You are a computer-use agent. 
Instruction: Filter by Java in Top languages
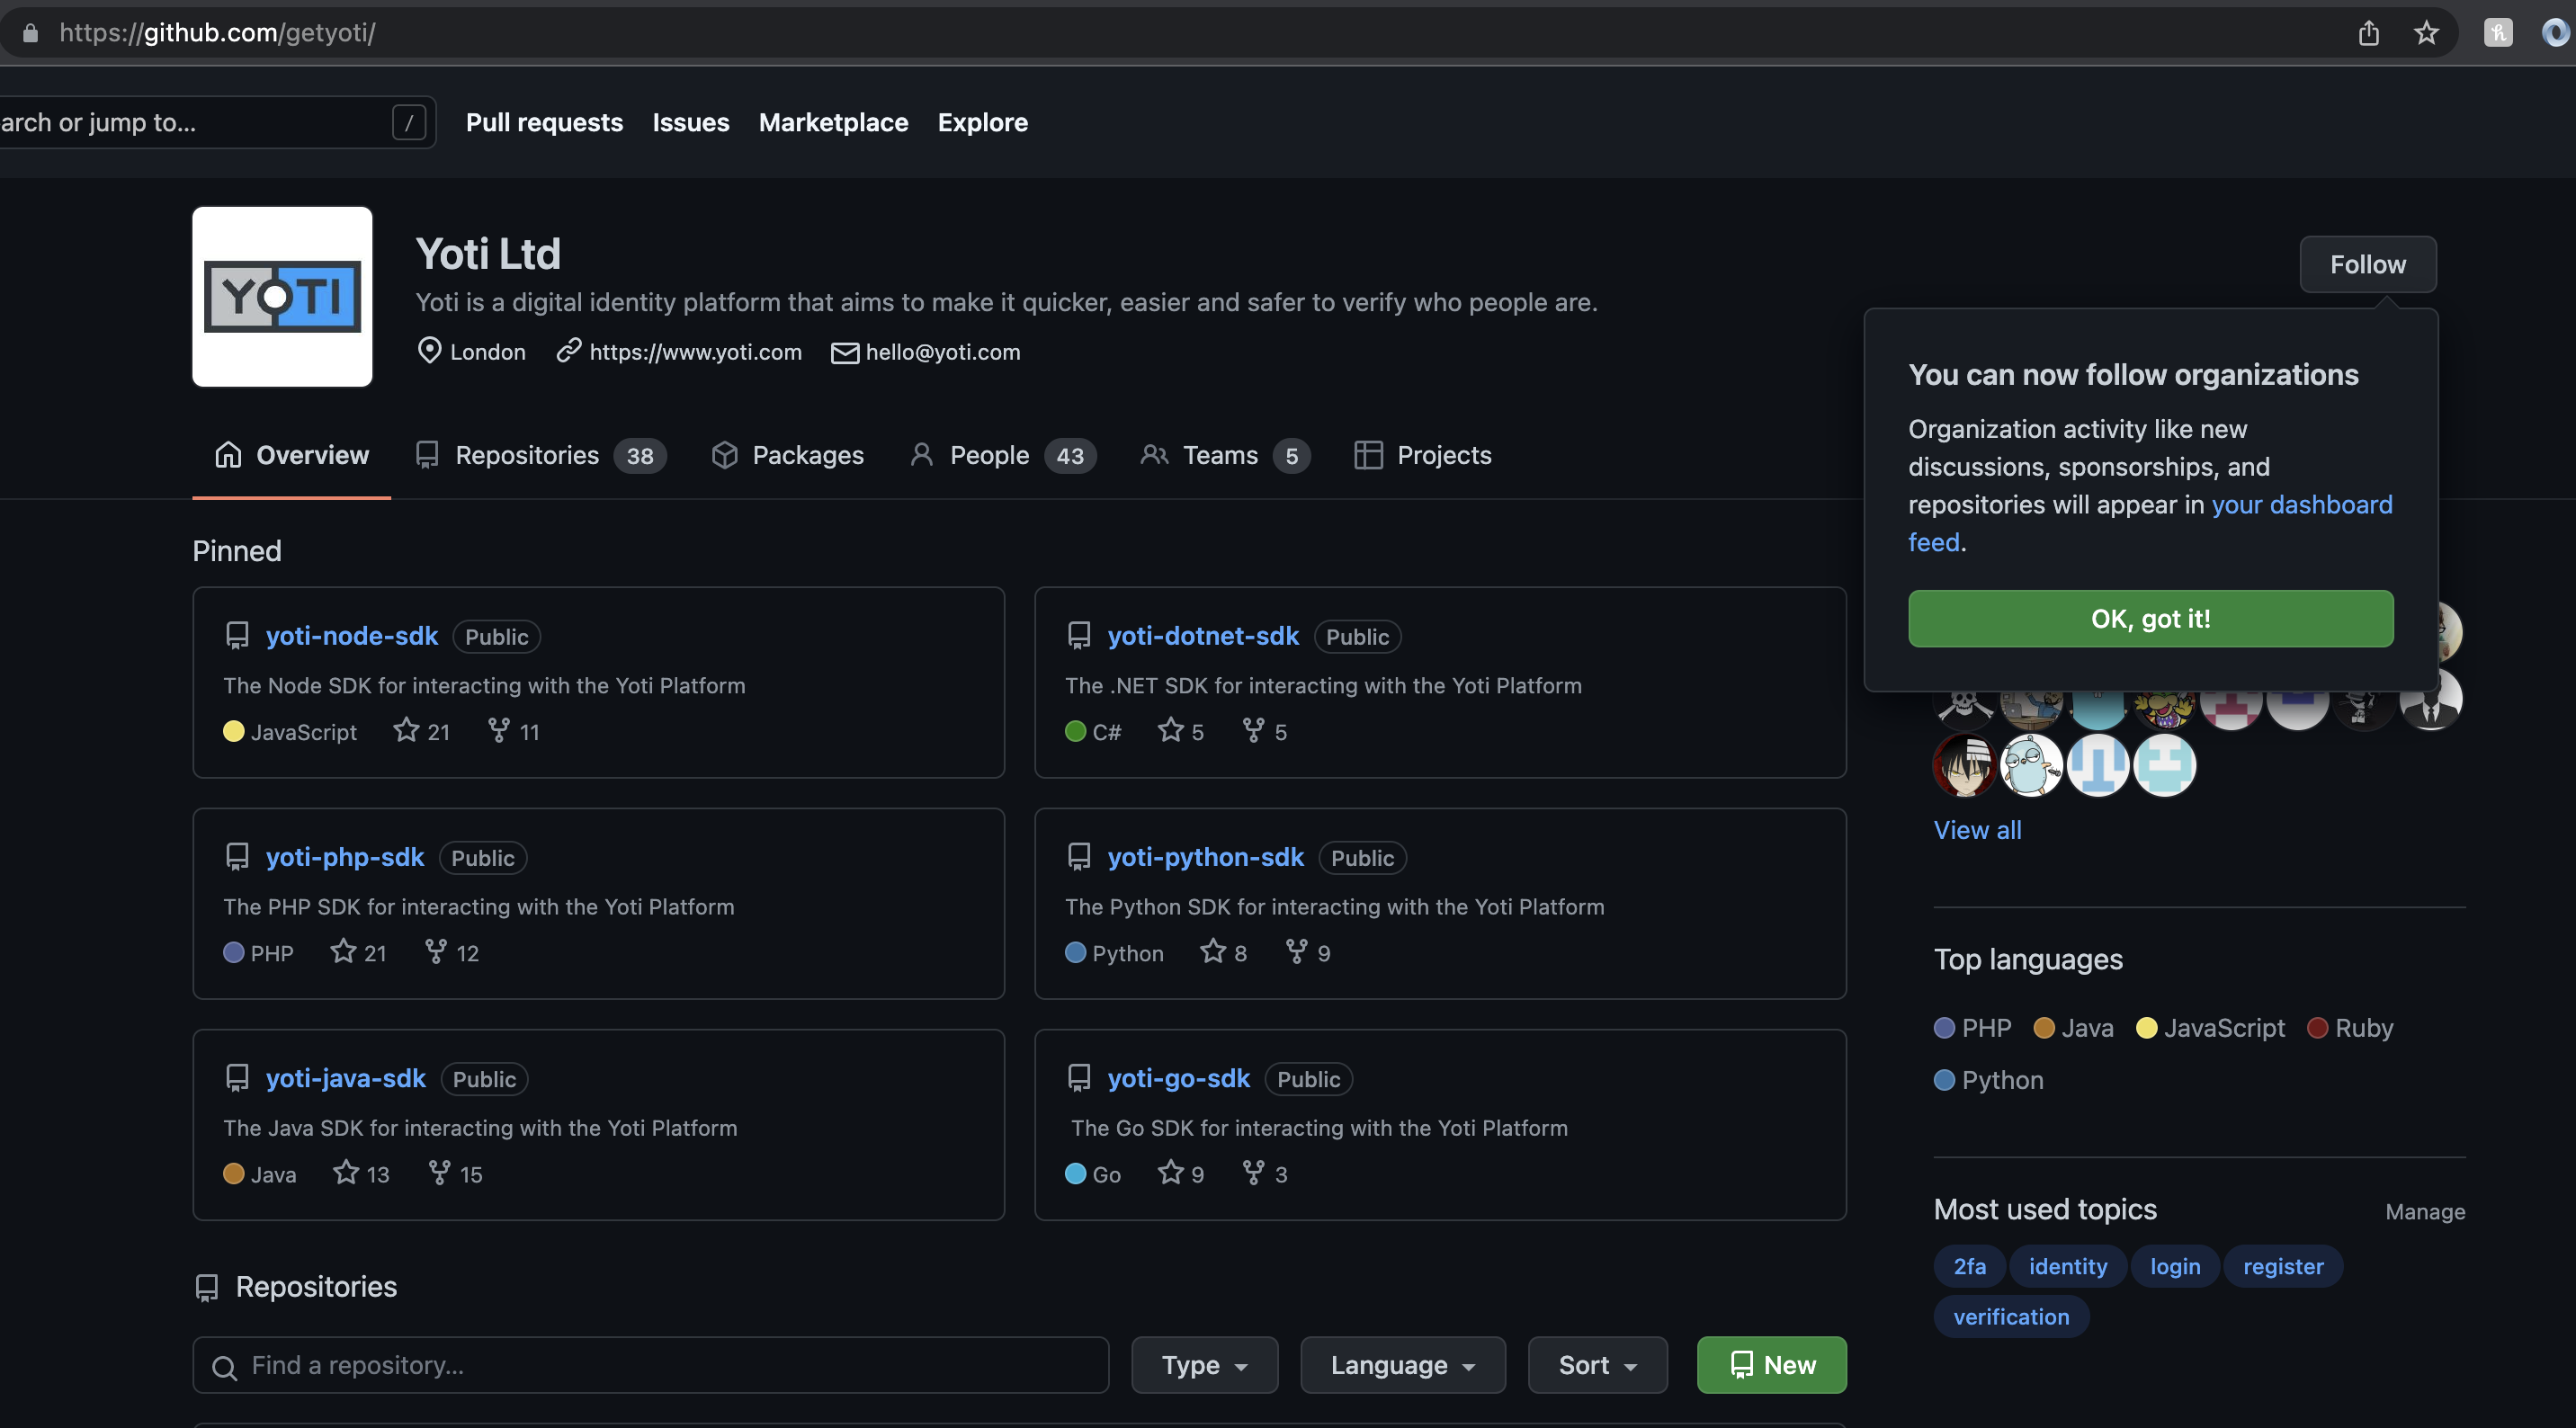(x=2074, y=1028)
